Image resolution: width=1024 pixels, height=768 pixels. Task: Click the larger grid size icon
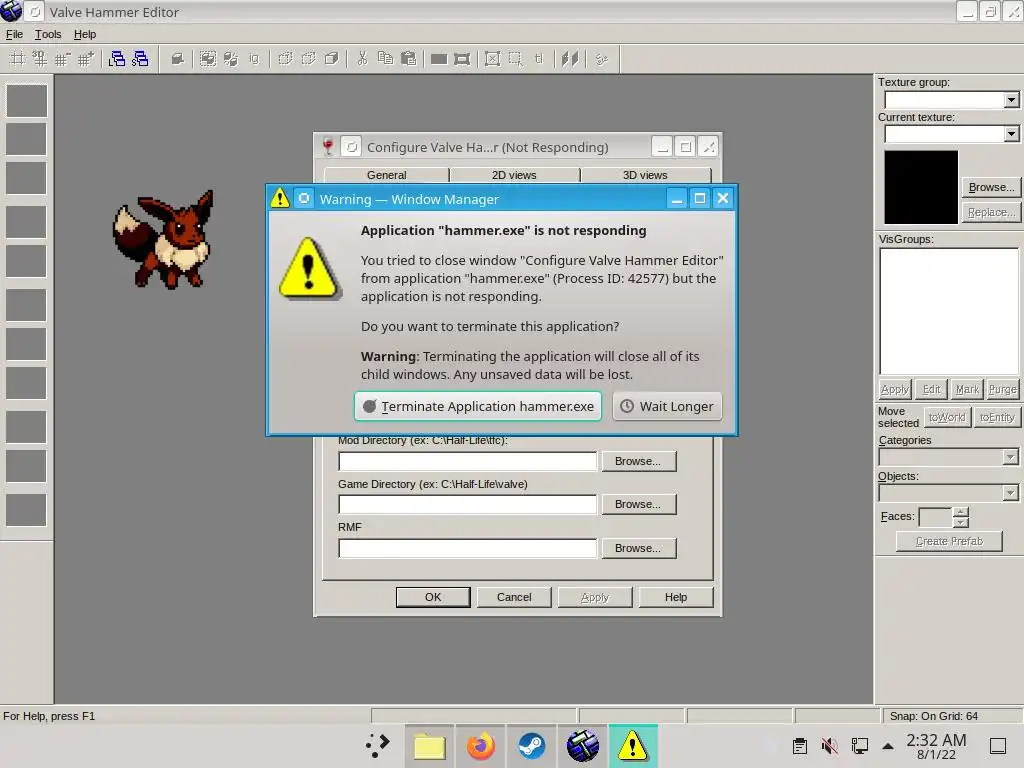pyautogui.click(x=86, y=59)
